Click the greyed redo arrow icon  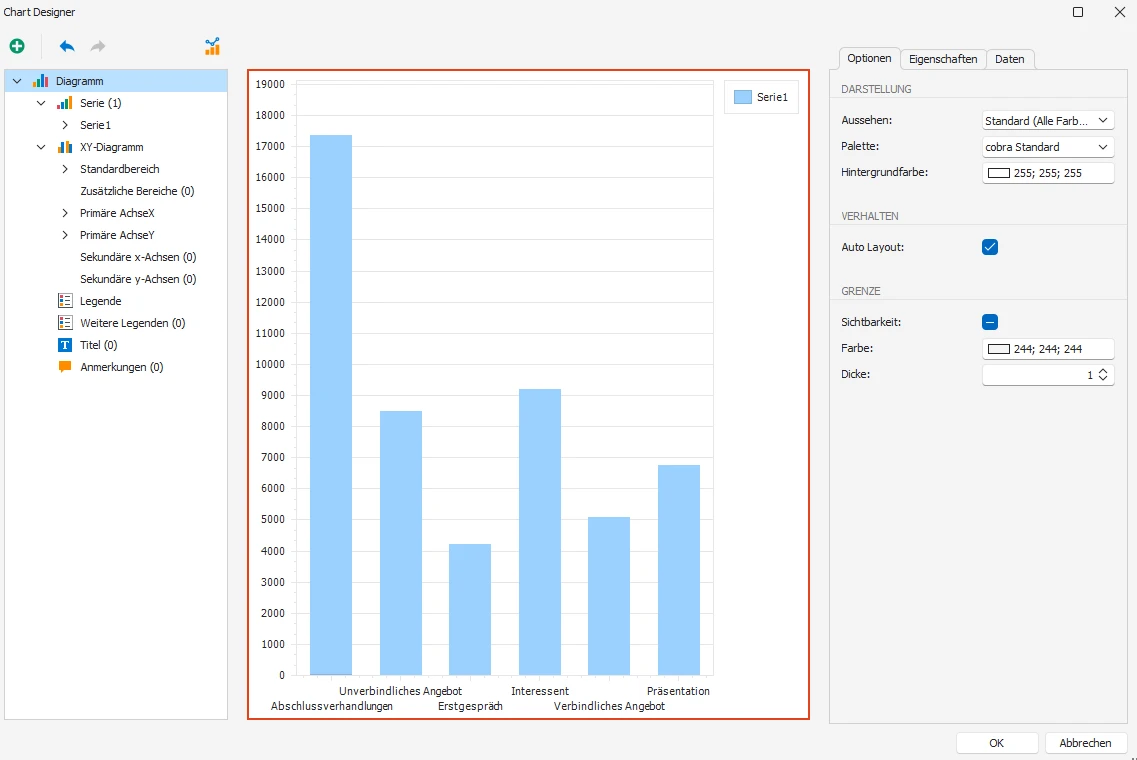[x=97, y=46]
